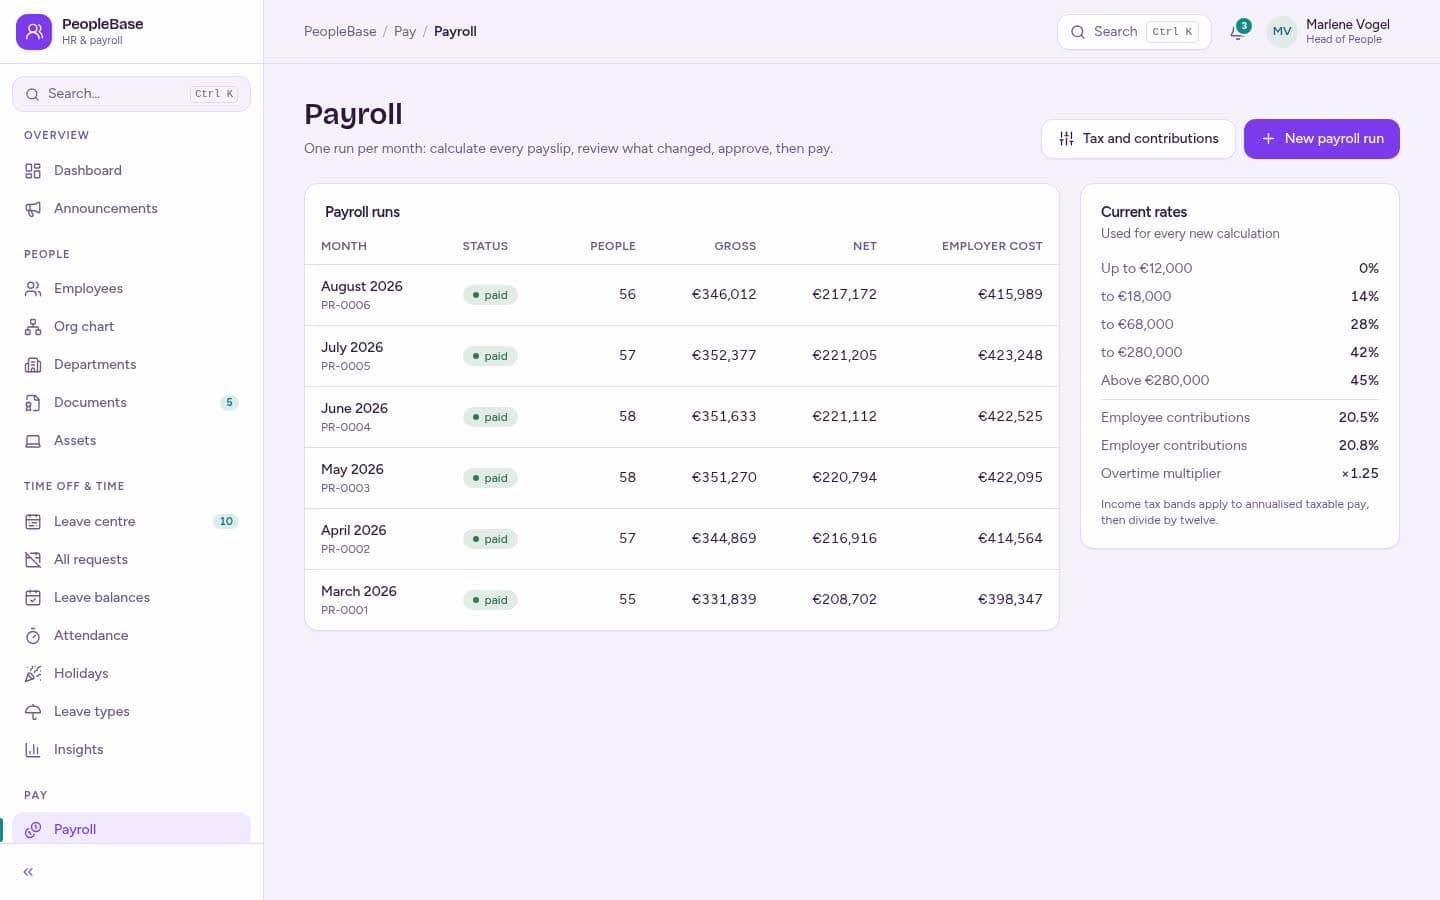Open the Pay breadcrumb link
1440x900 pixels.
pos(405,32)
